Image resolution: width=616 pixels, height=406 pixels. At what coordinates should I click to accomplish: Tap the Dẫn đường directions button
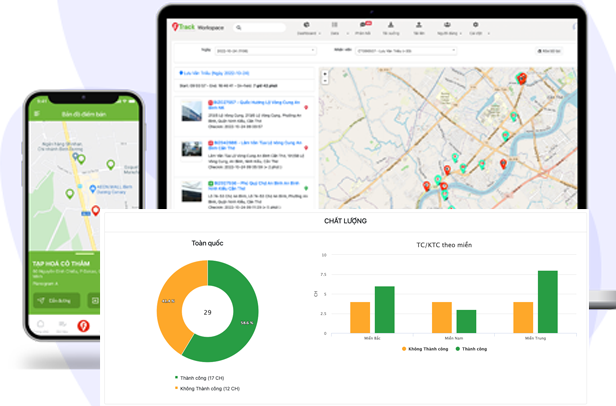pyautogui.click(x=57, y=300)
